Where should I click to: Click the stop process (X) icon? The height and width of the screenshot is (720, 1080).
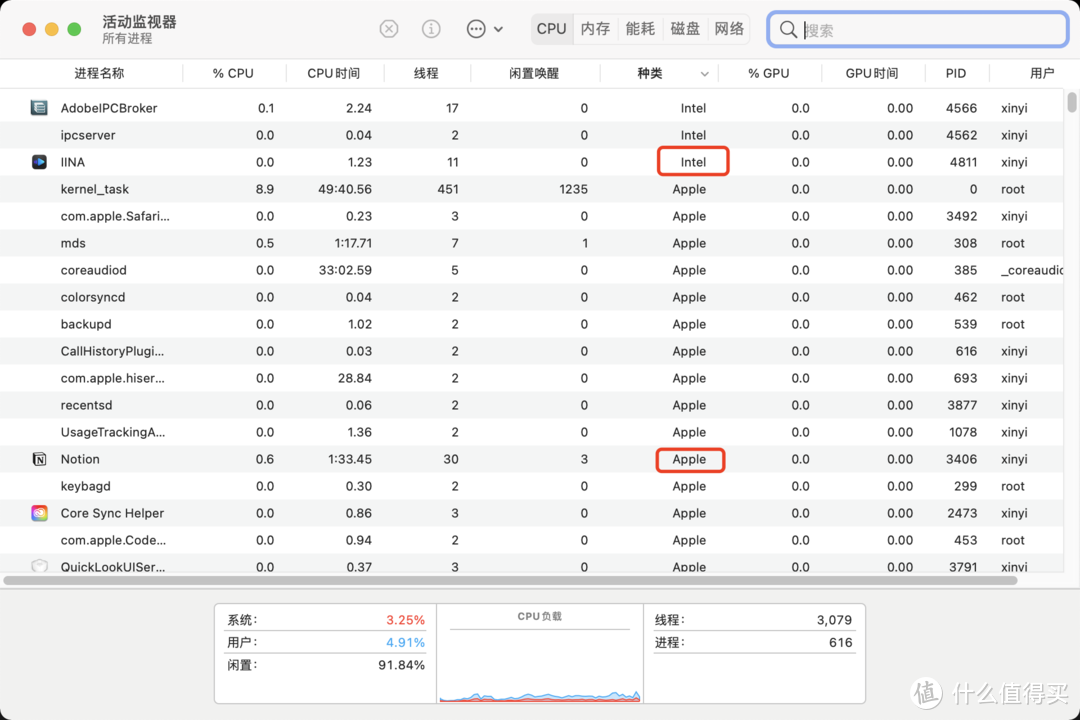coord(388,28)
